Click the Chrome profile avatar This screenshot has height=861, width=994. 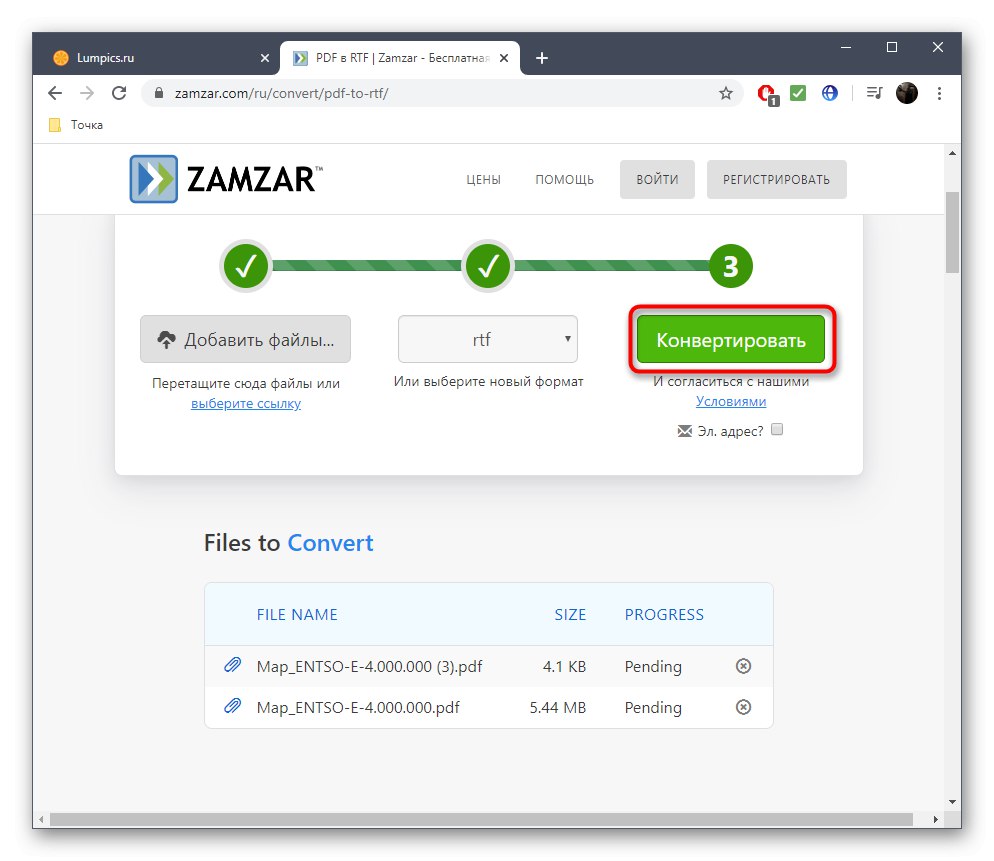pyautogui.click(x=906, y=93)
